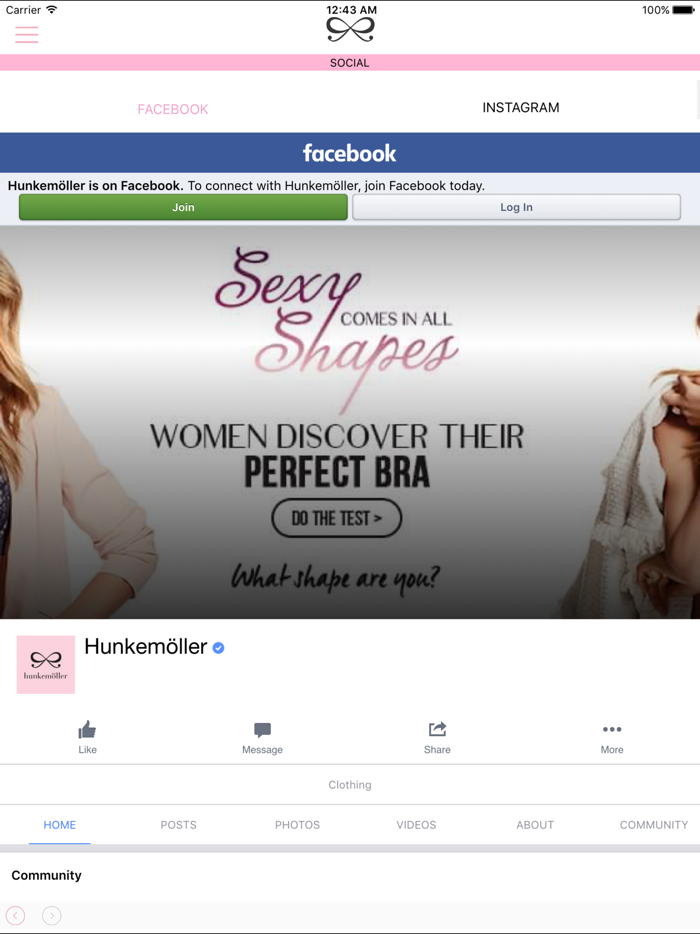Viewport: 700px width, 934px height.
Task: Open the More options ellipsis icon
Action: [611, 731]
